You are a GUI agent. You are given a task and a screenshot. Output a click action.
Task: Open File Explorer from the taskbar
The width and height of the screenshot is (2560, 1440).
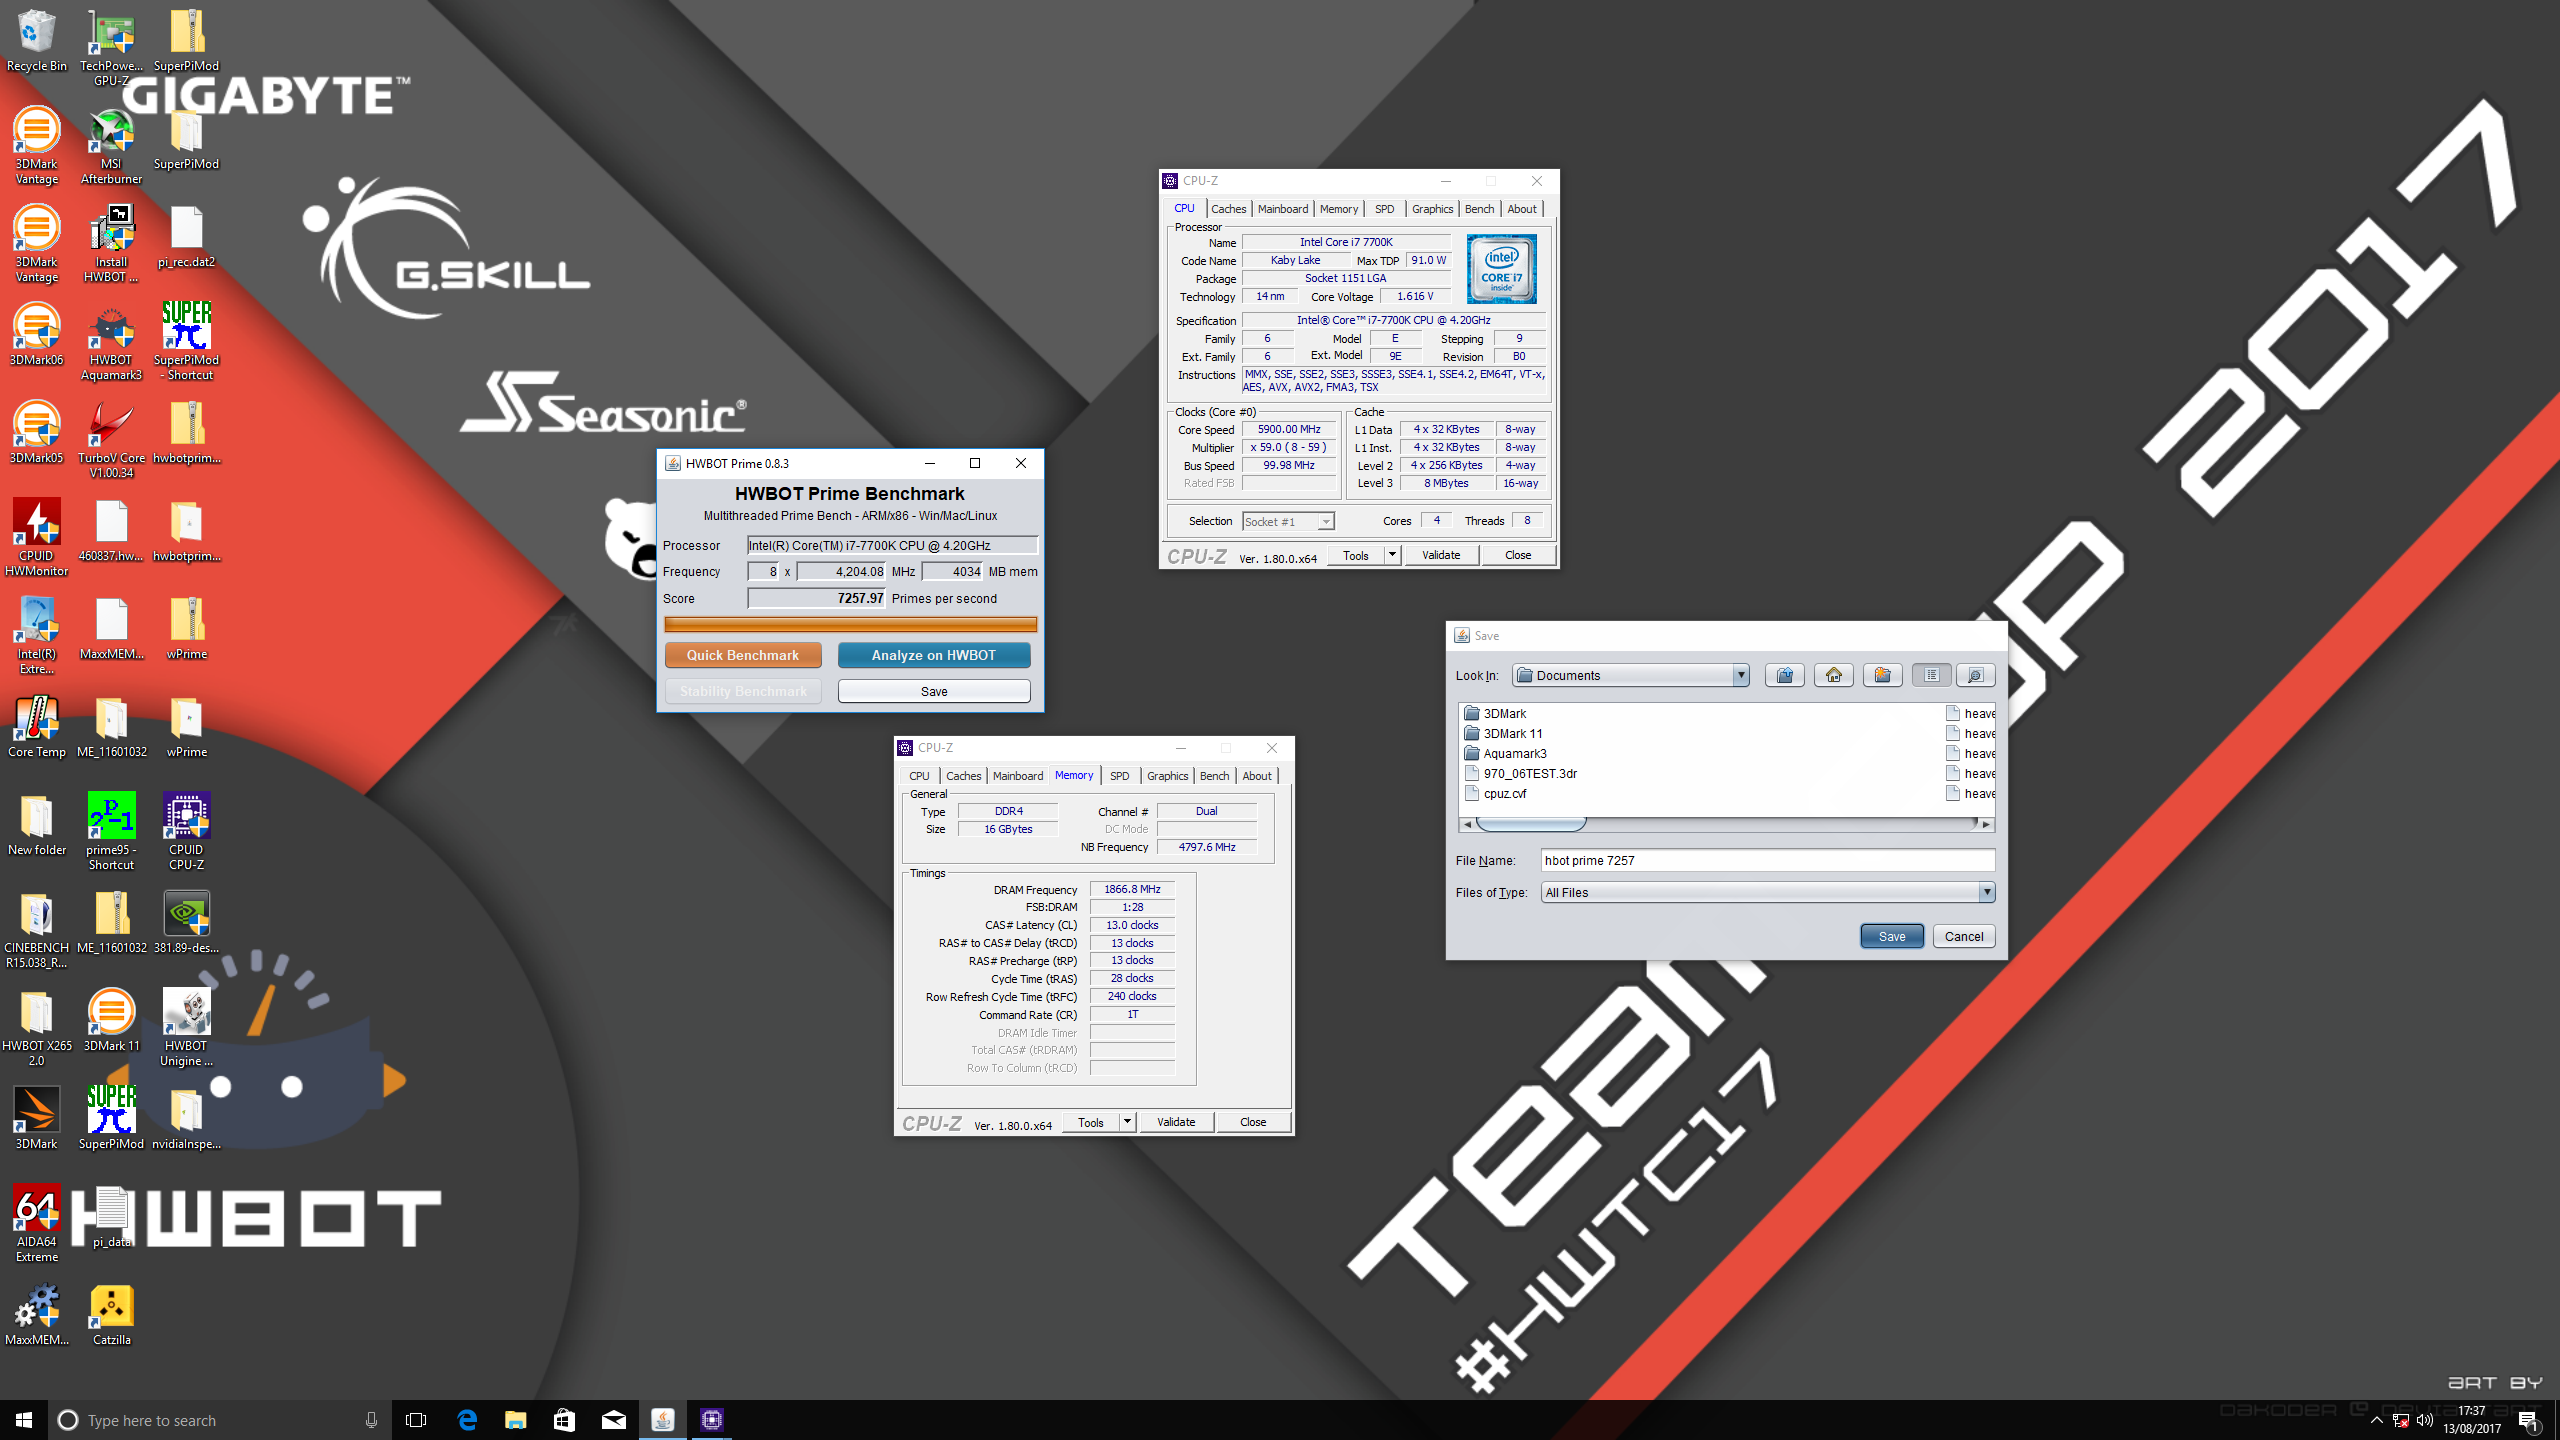(515, 1420)
